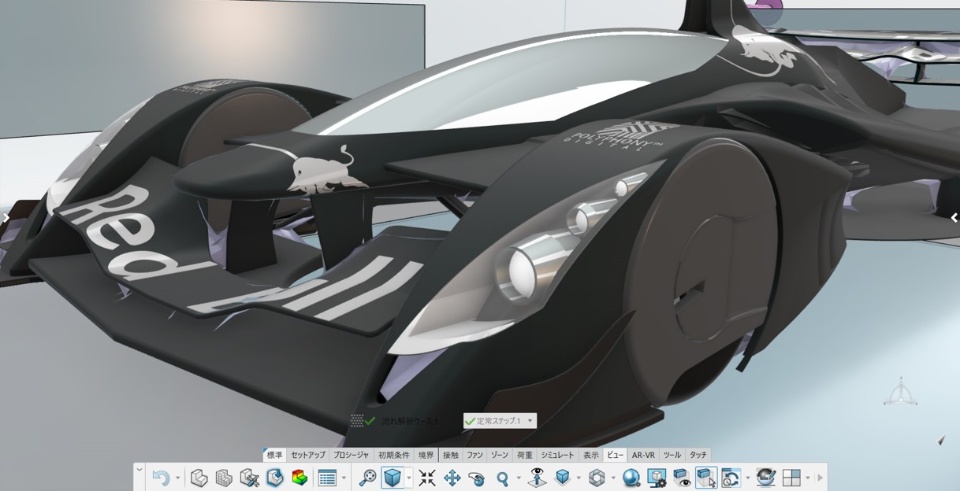
Task: Expand left side panel arrow
Action: point(5,217)
